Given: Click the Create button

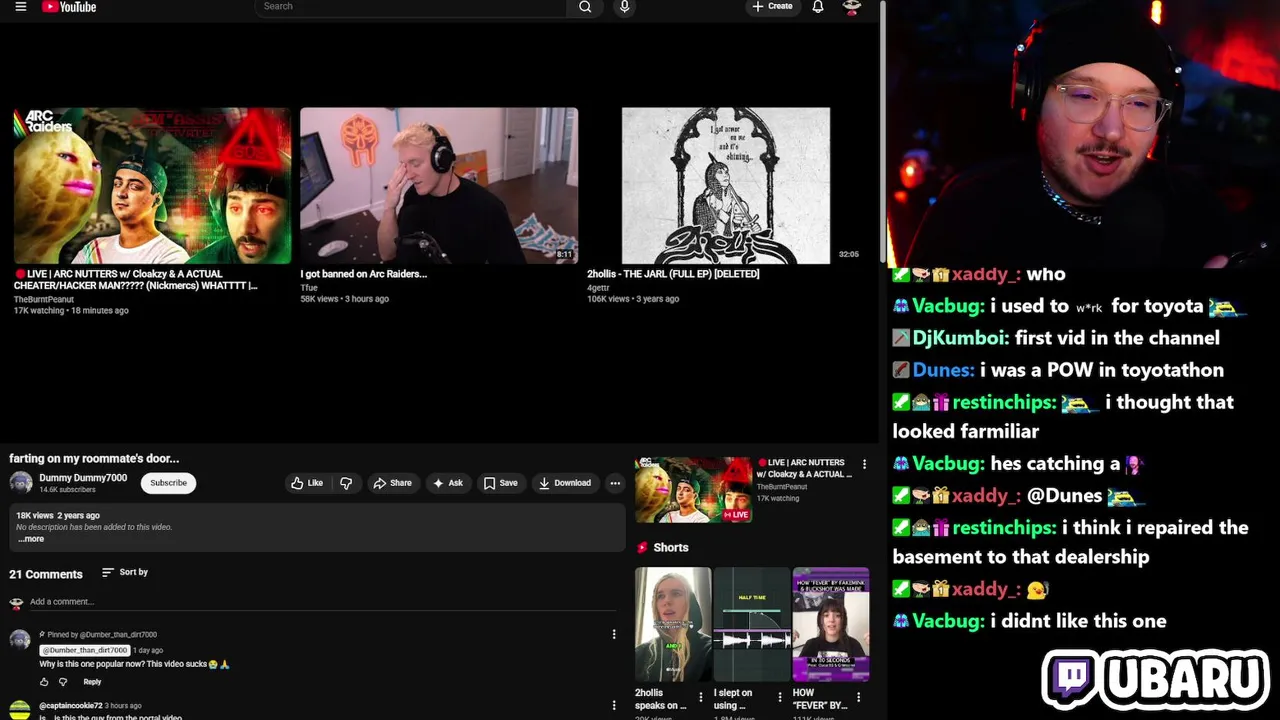Looking at the screenshot, I should [x=773, y=7].
